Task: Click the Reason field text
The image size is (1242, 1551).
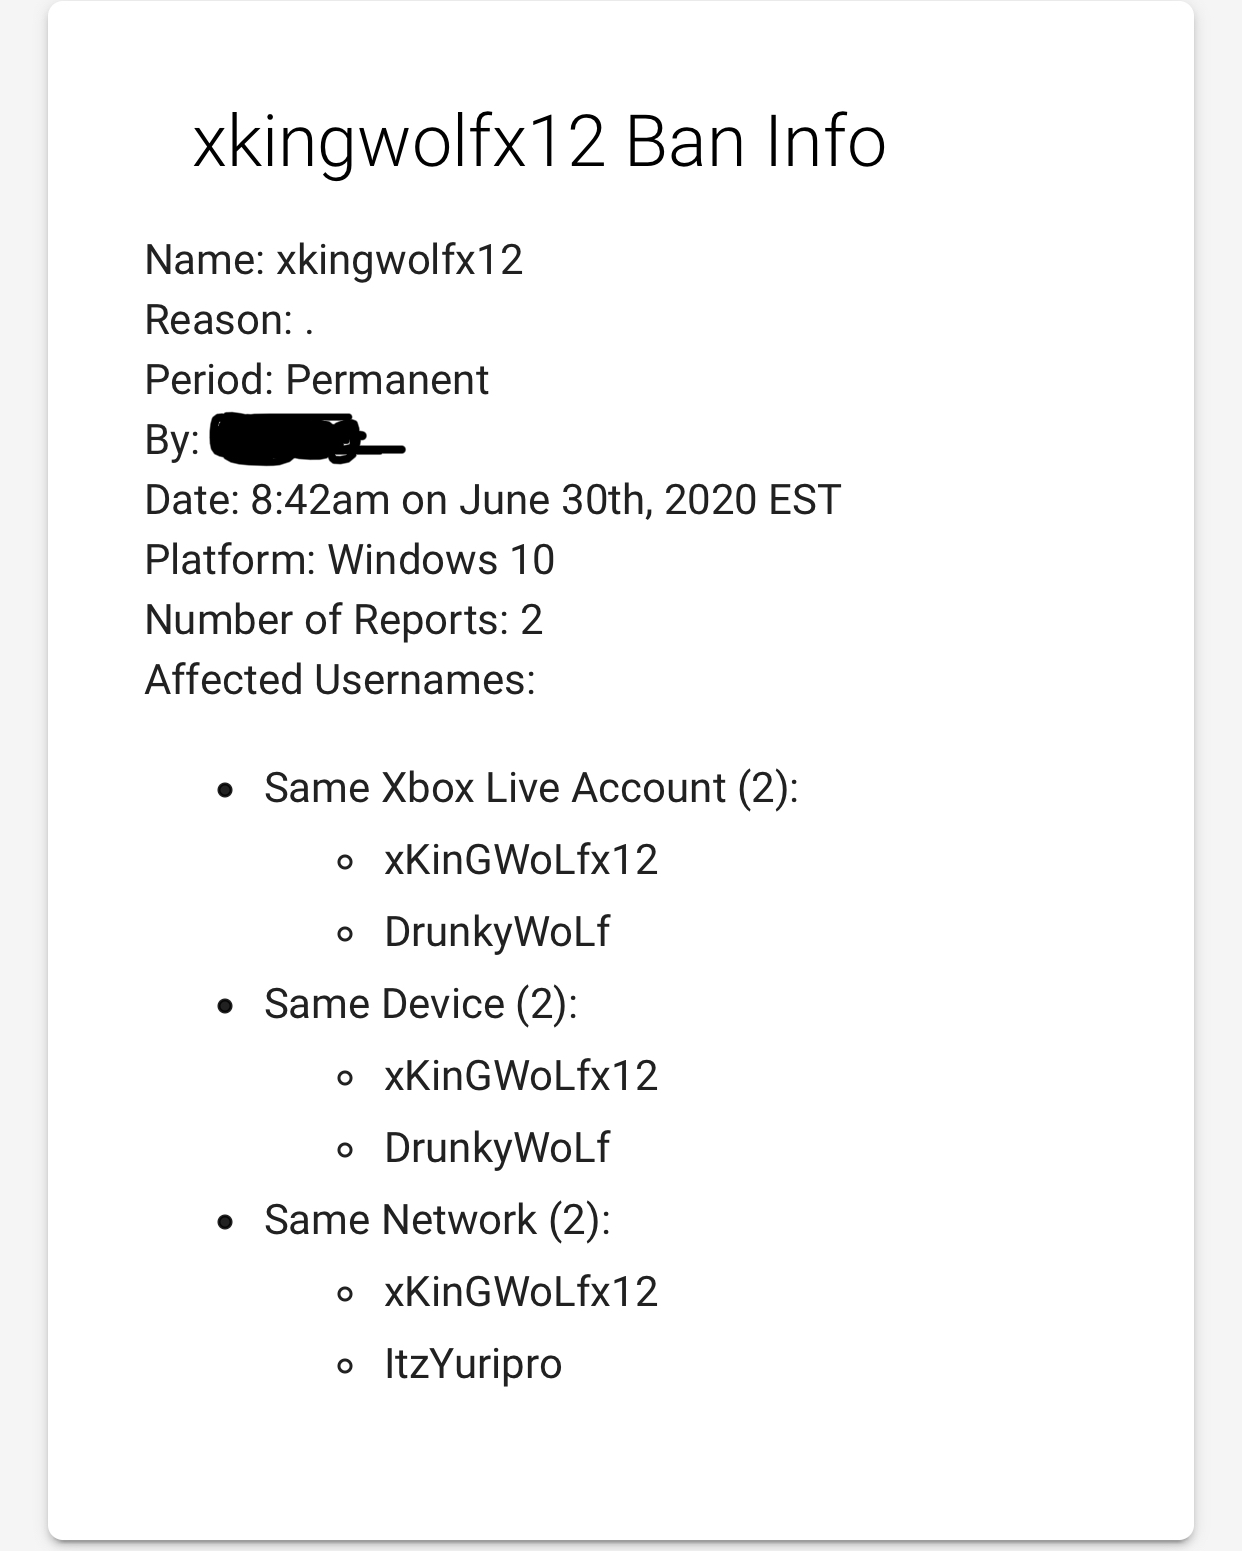Action: 229,320
